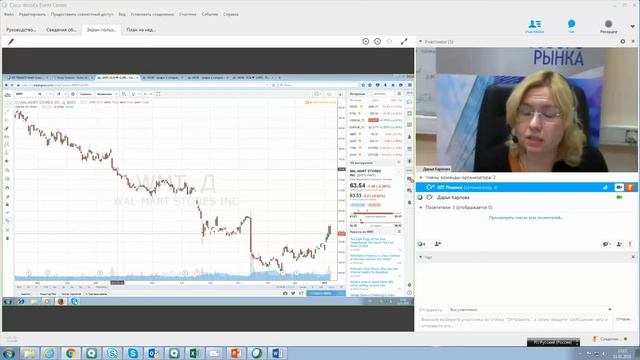Zoom out of the shared screen
Screen dimensions: 640x360
(378, 42)
